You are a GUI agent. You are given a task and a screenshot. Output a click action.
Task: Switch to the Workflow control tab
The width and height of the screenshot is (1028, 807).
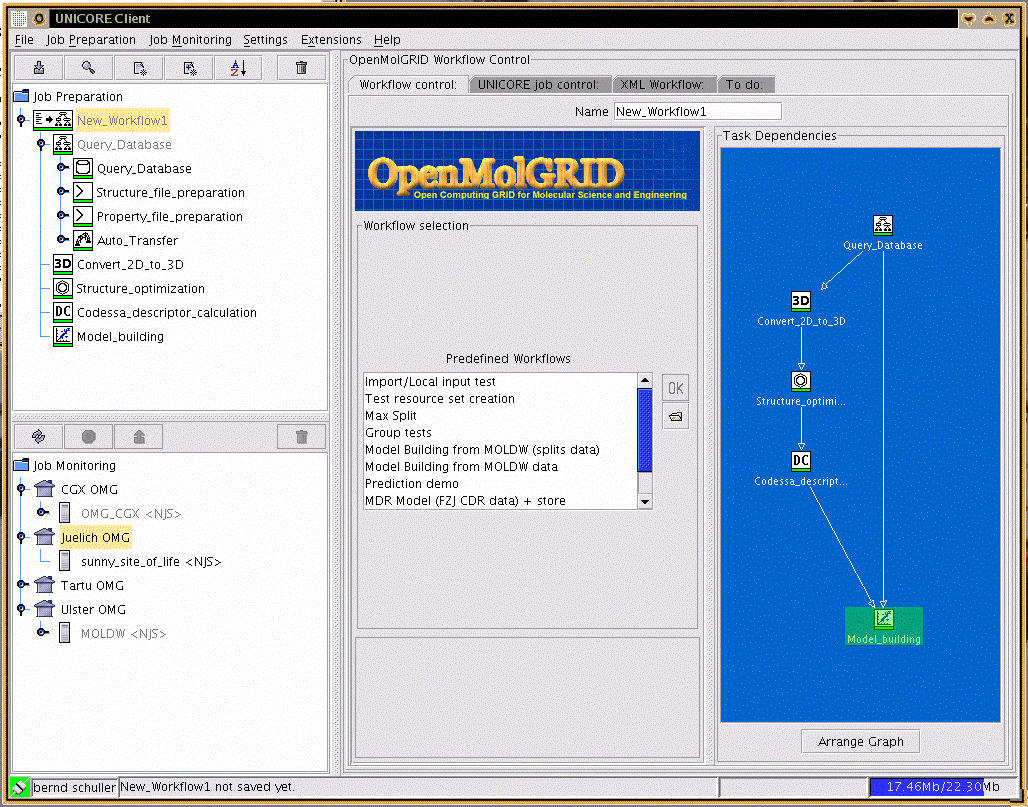(x=408, y=85)
